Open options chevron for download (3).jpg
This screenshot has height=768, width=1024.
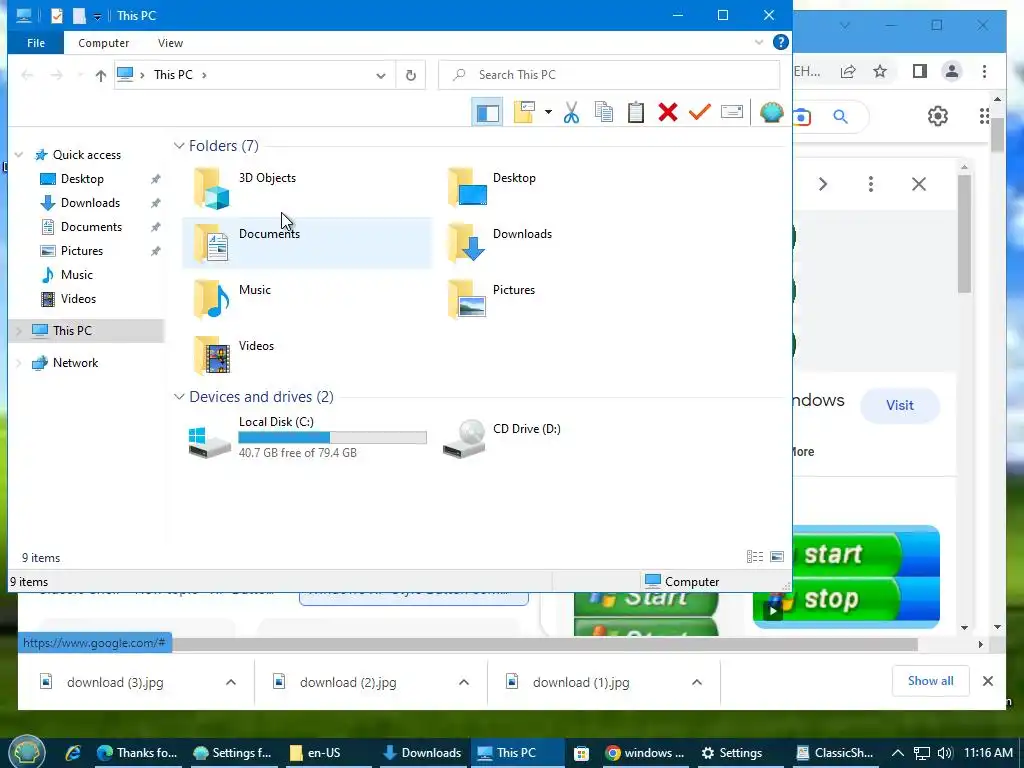(x=231, y=682)
